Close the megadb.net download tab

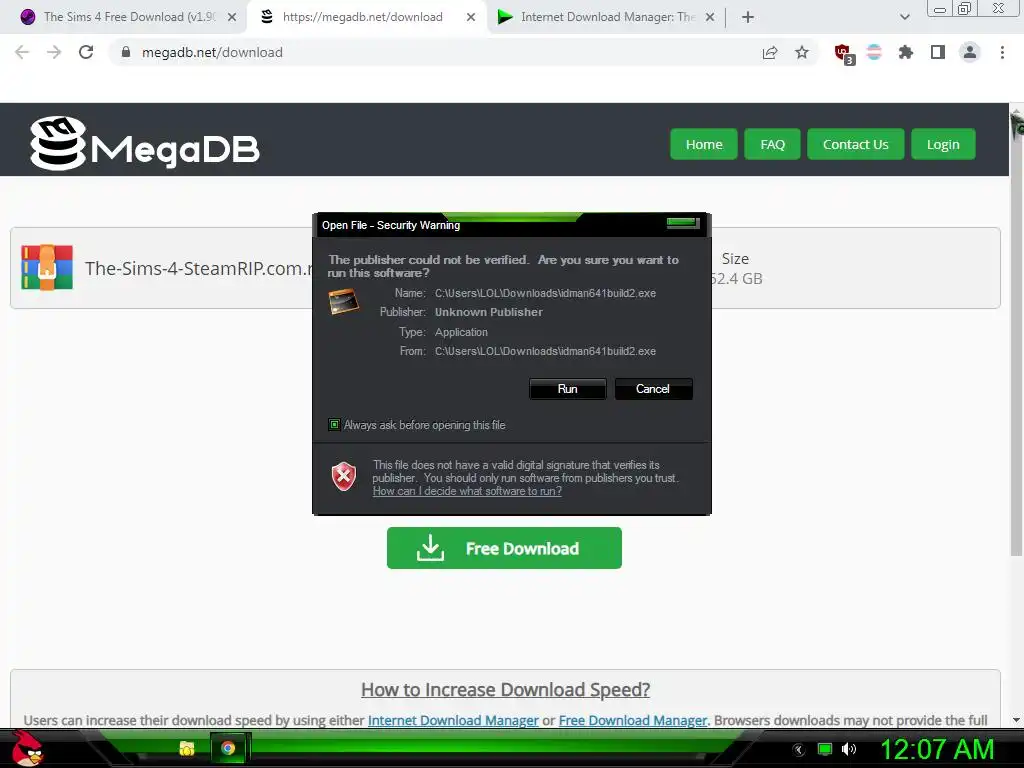pyautogui.click(x=471, y=17)
